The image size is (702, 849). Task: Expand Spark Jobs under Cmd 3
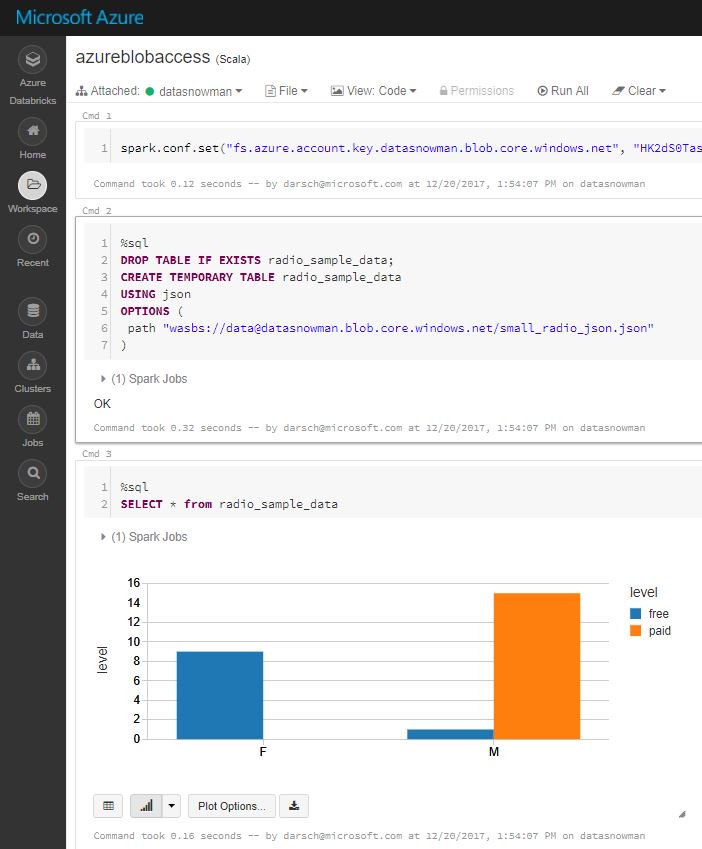[x=144, y=537]
